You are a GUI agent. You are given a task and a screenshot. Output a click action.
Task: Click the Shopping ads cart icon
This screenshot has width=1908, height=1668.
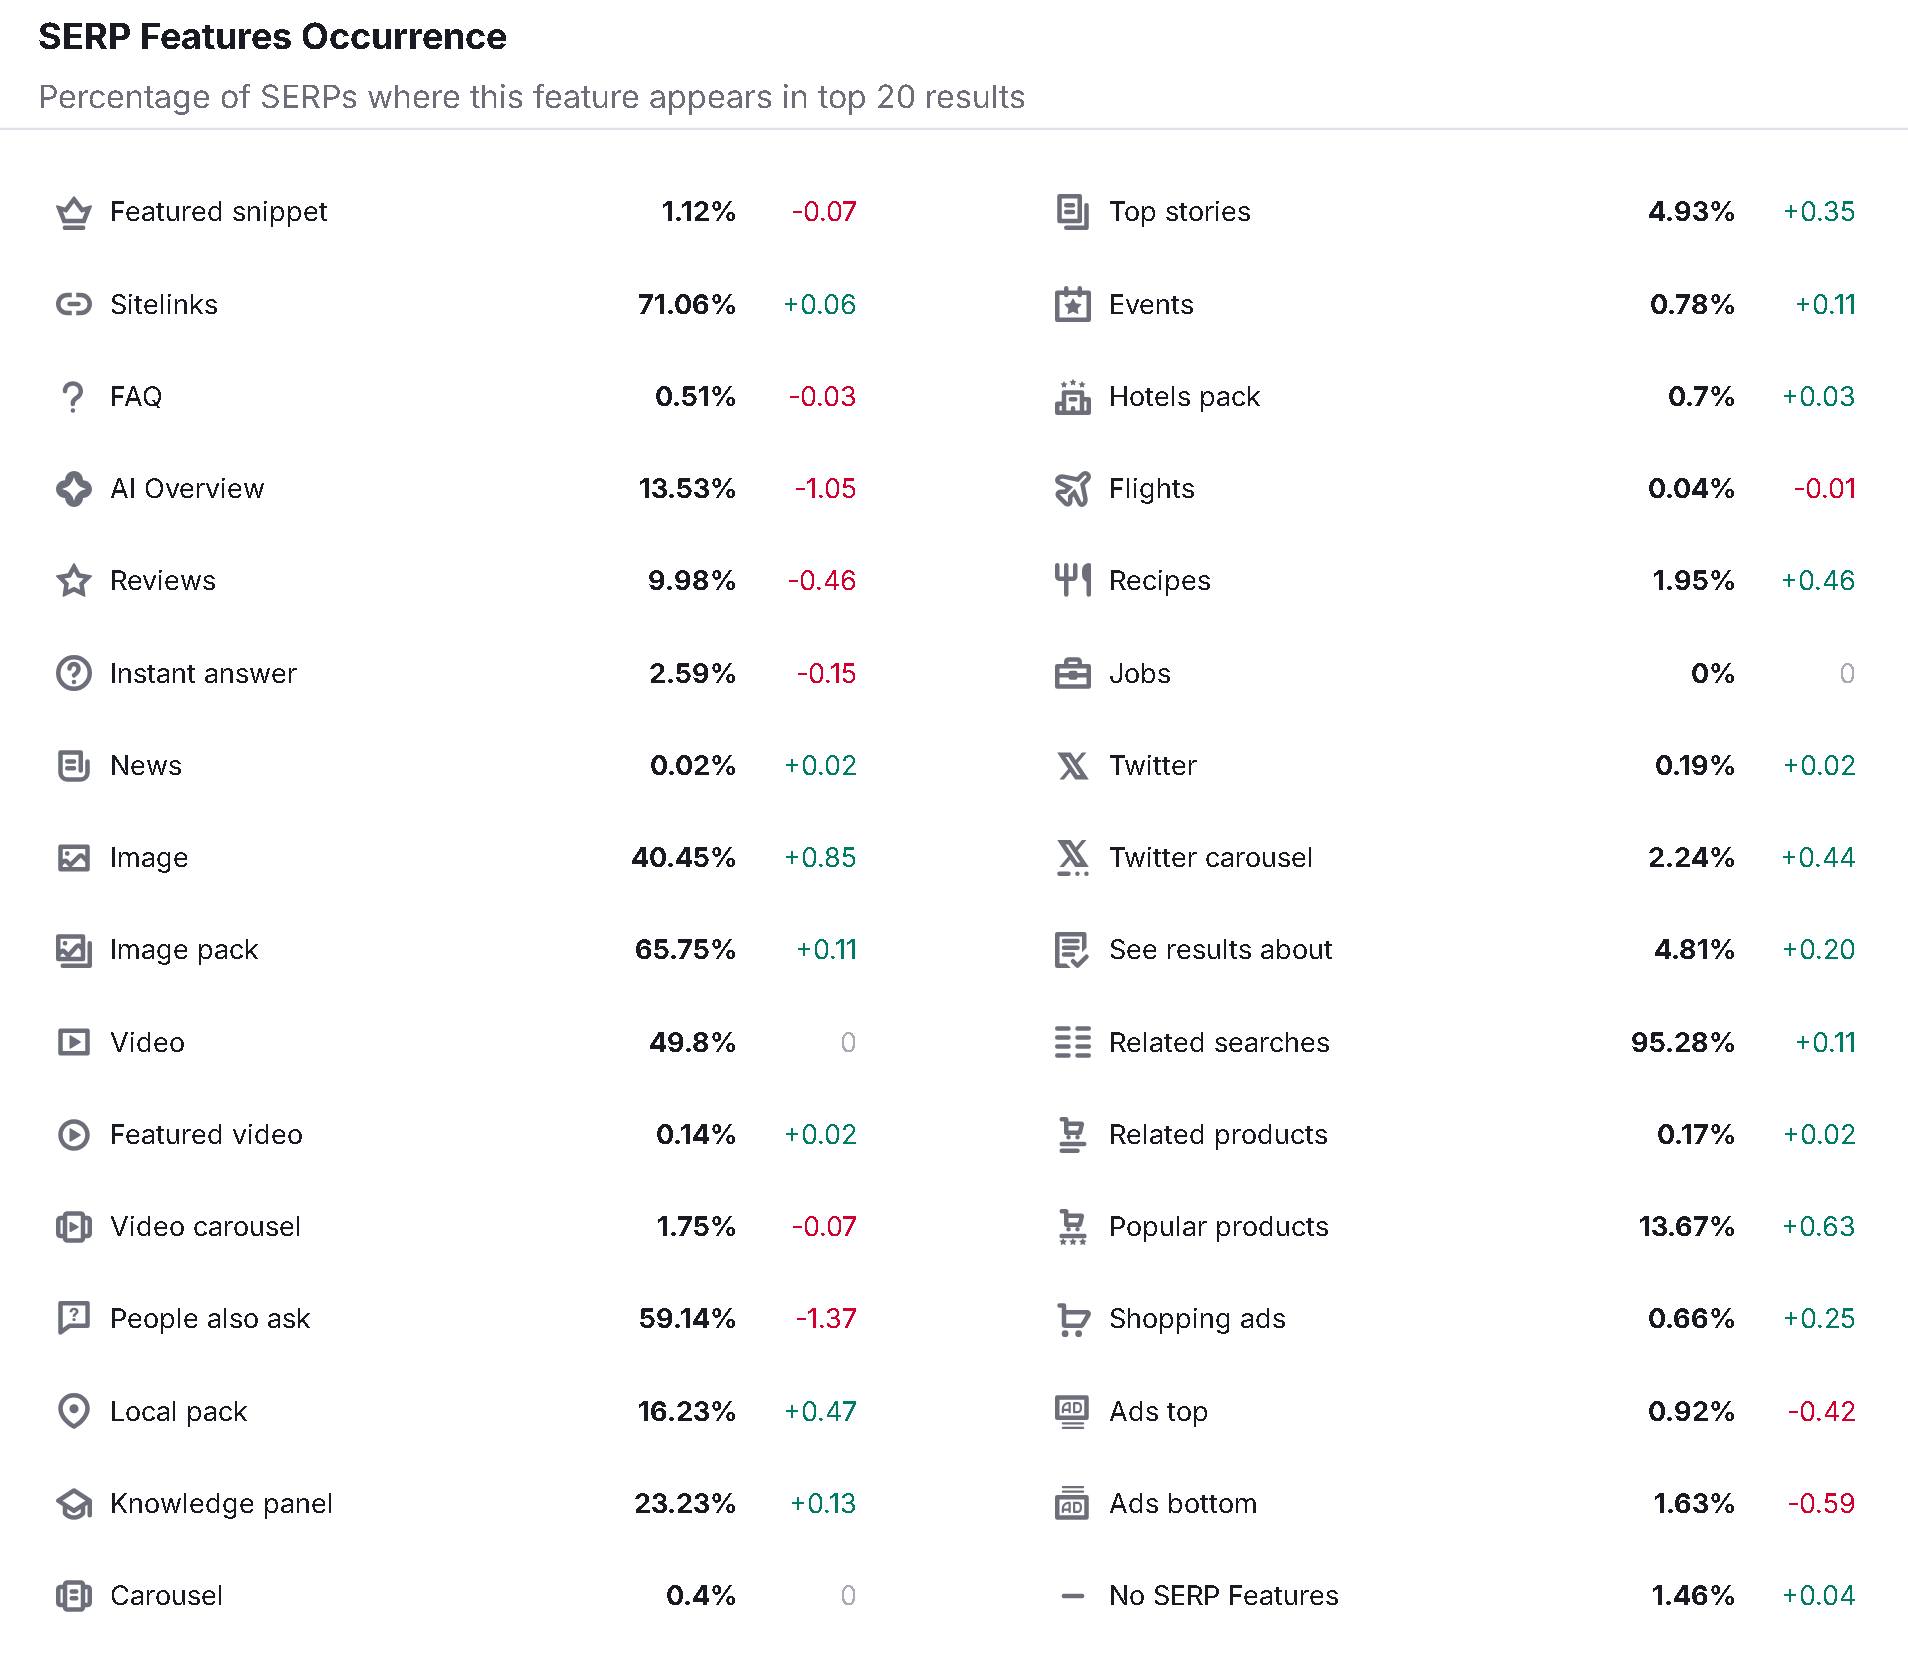coord(1073,1319)
